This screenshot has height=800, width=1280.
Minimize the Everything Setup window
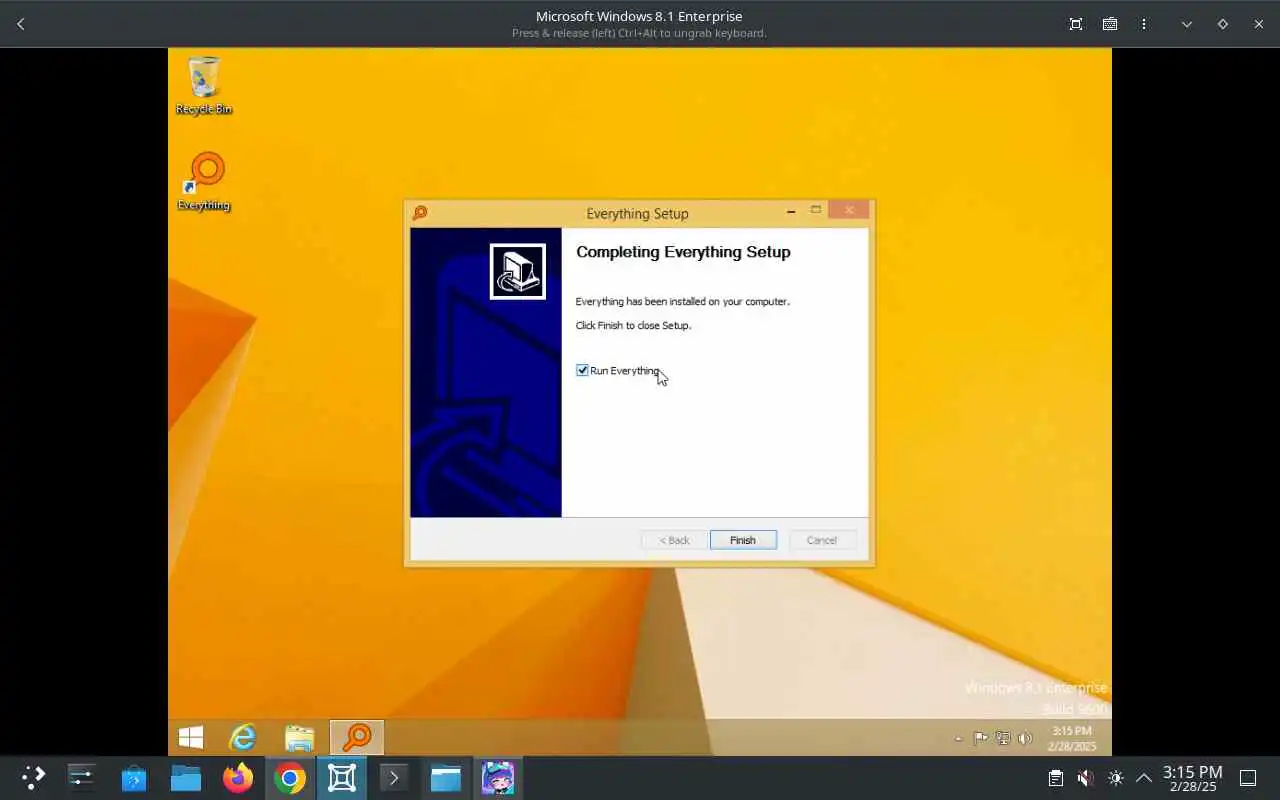791,211
